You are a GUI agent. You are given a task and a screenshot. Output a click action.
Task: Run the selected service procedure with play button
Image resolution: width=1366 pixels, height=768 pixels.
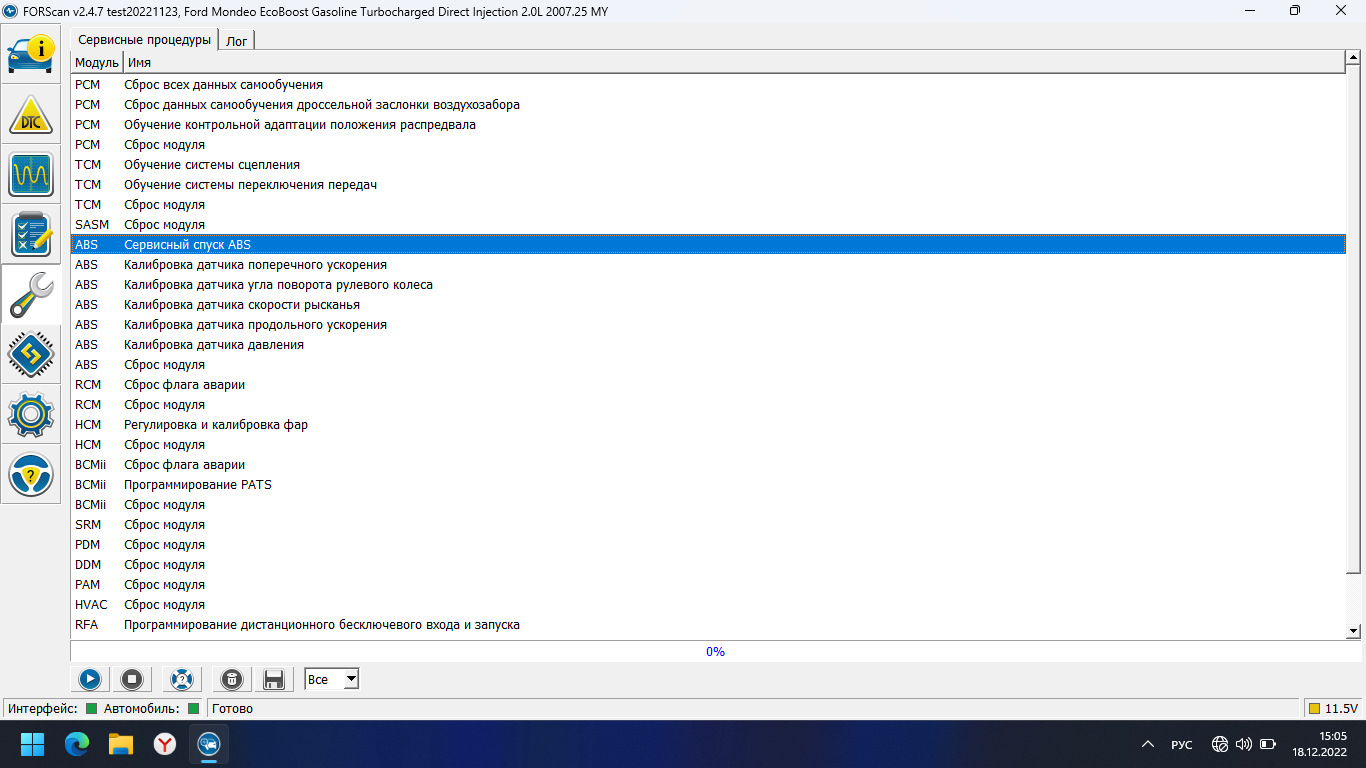tap(90, 680)
